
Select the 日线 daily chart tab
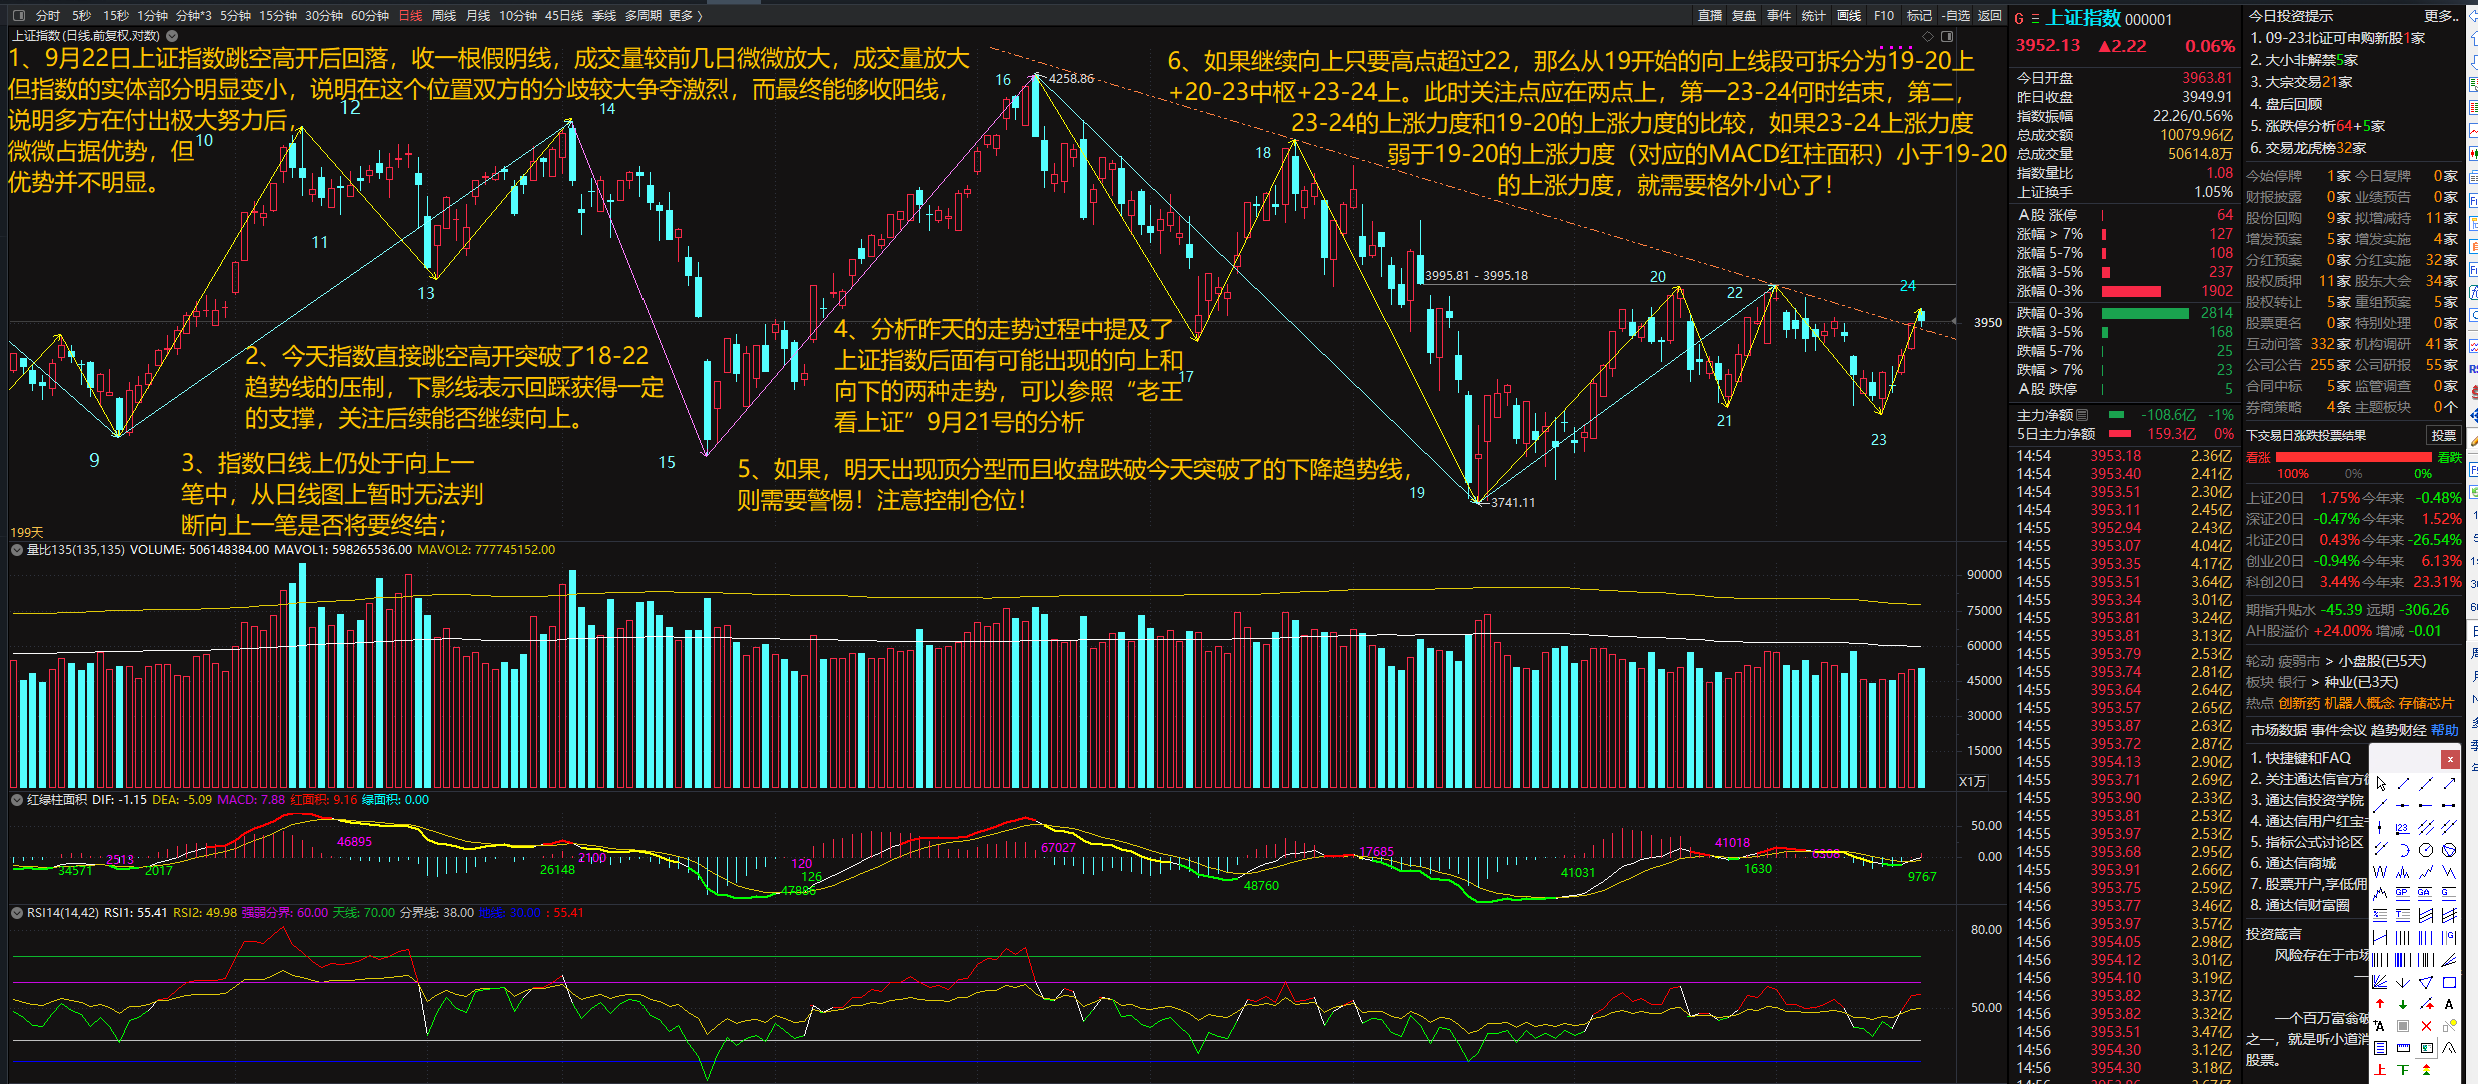coord(410,15)
